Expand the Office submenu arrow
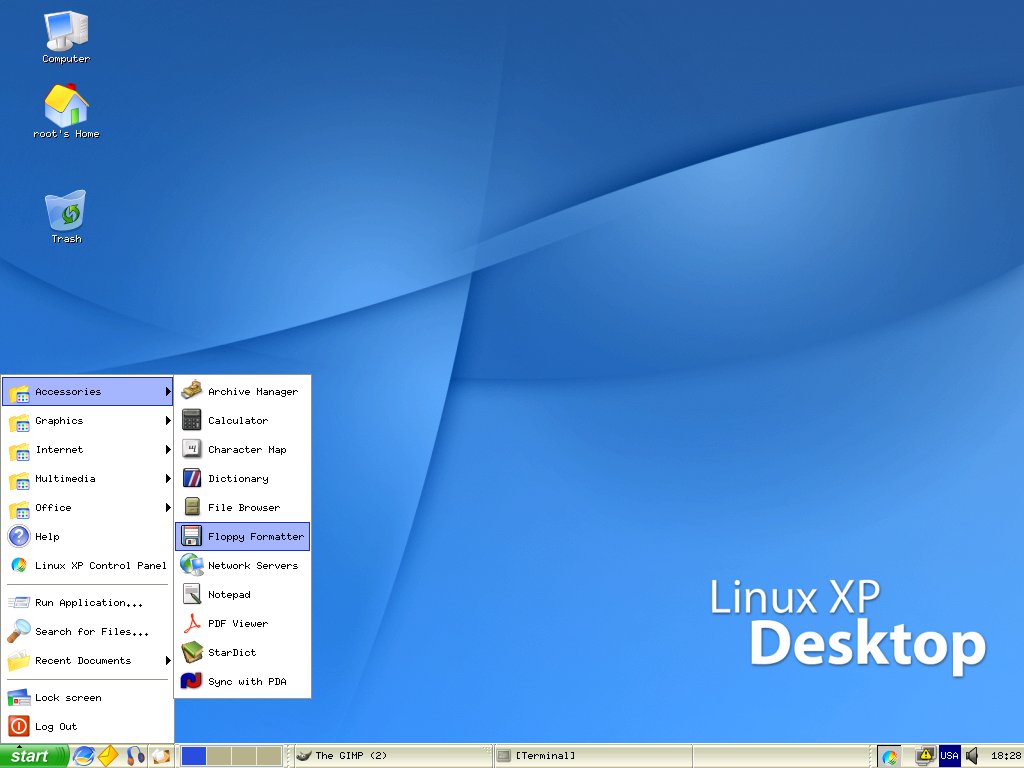This screenshot has width=1024, height=768. tap(168, 507)
